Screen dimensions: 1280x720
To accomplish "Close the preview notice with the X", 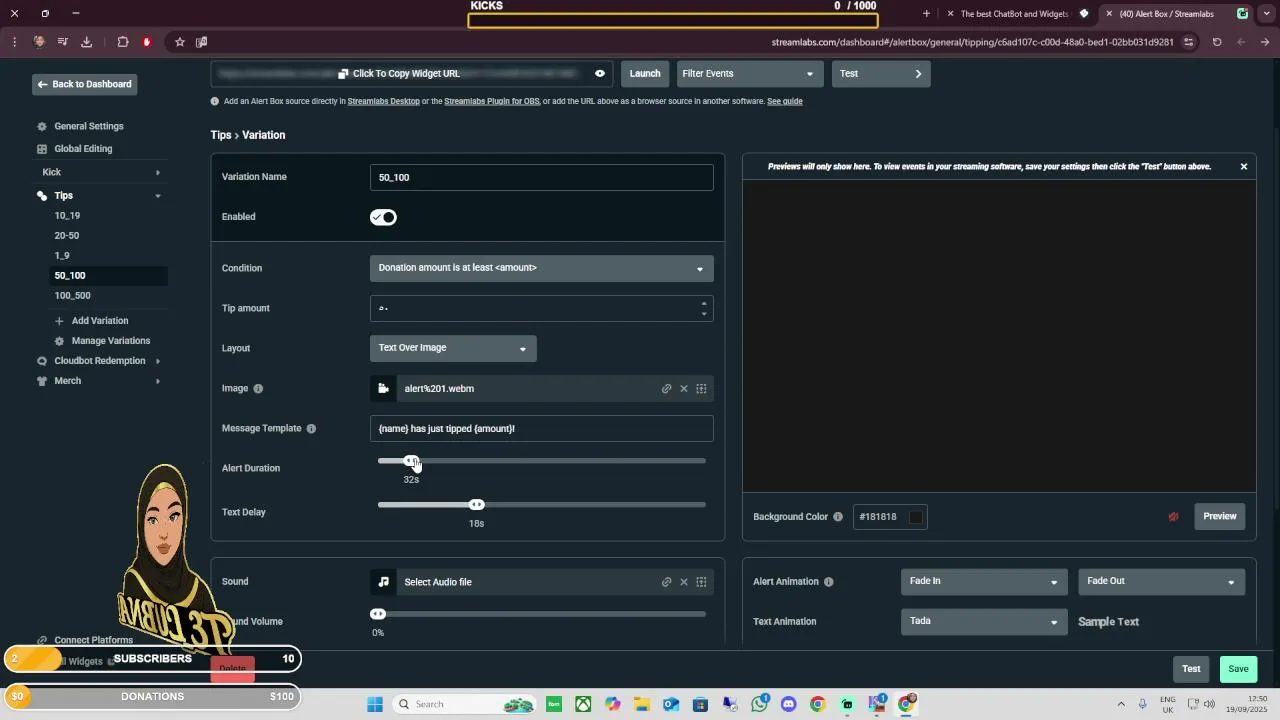I will pyautogui.click(x=1244, y=167).
